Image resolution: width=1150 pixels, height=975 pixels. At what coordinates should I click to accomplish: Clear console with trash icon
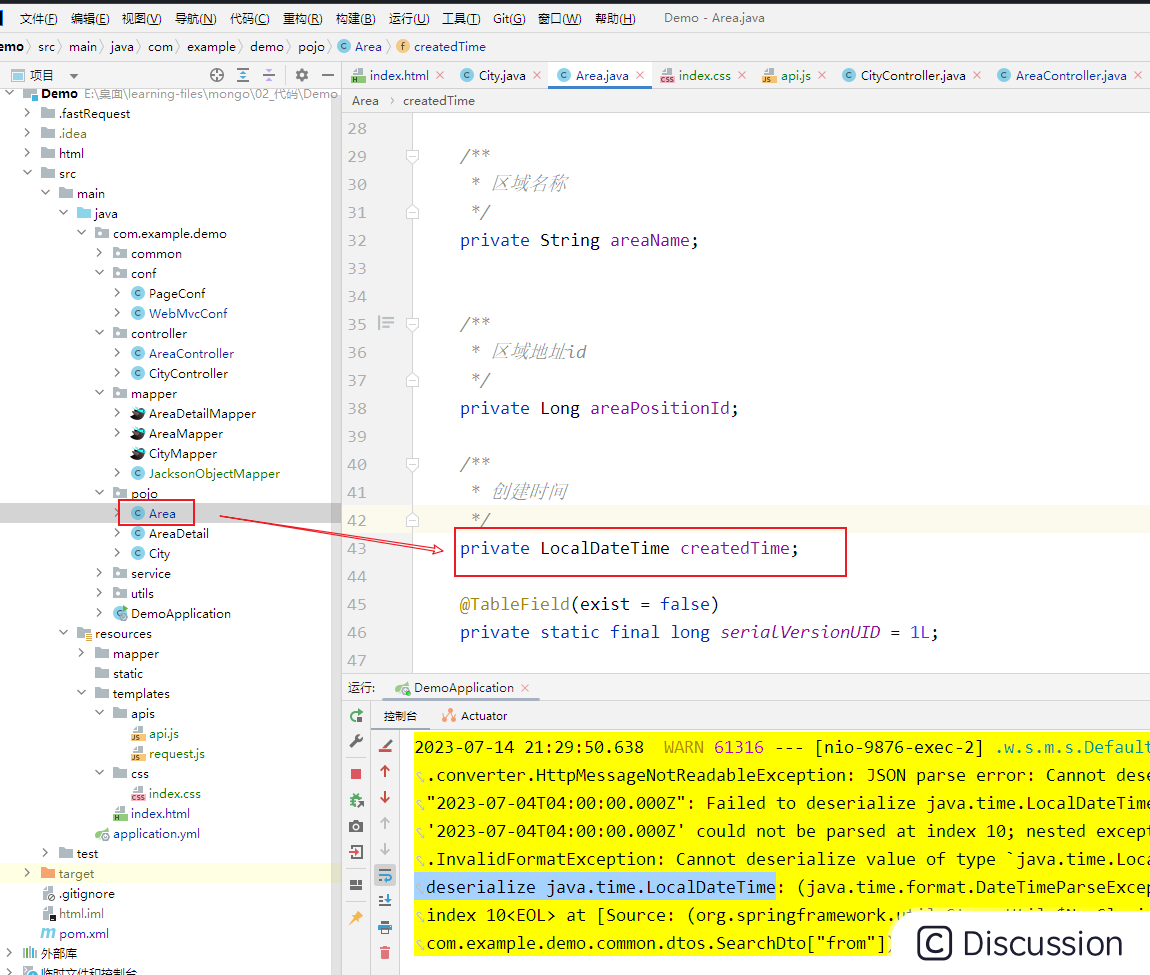pos(385,953)
